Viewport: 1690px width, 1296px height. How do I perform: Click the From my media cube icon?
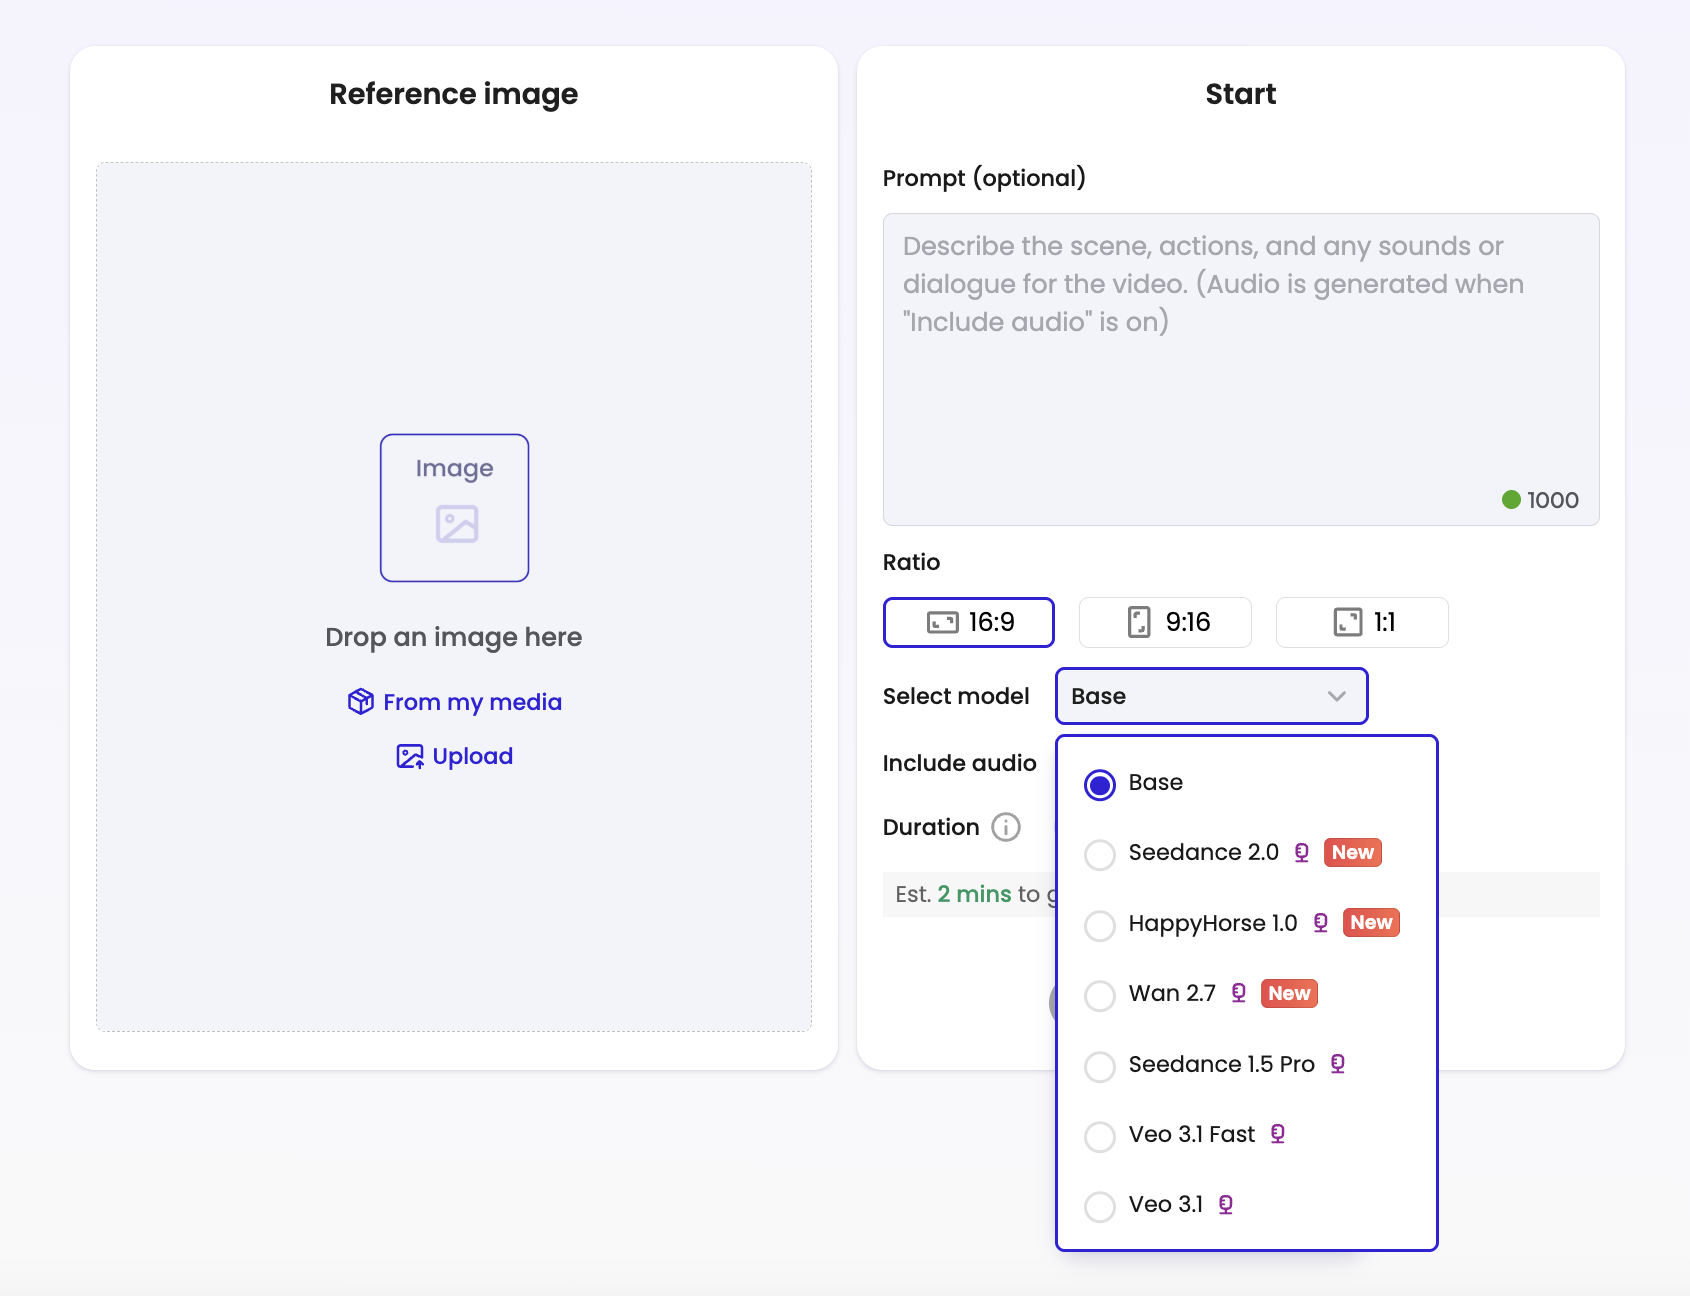pos(361,702)
